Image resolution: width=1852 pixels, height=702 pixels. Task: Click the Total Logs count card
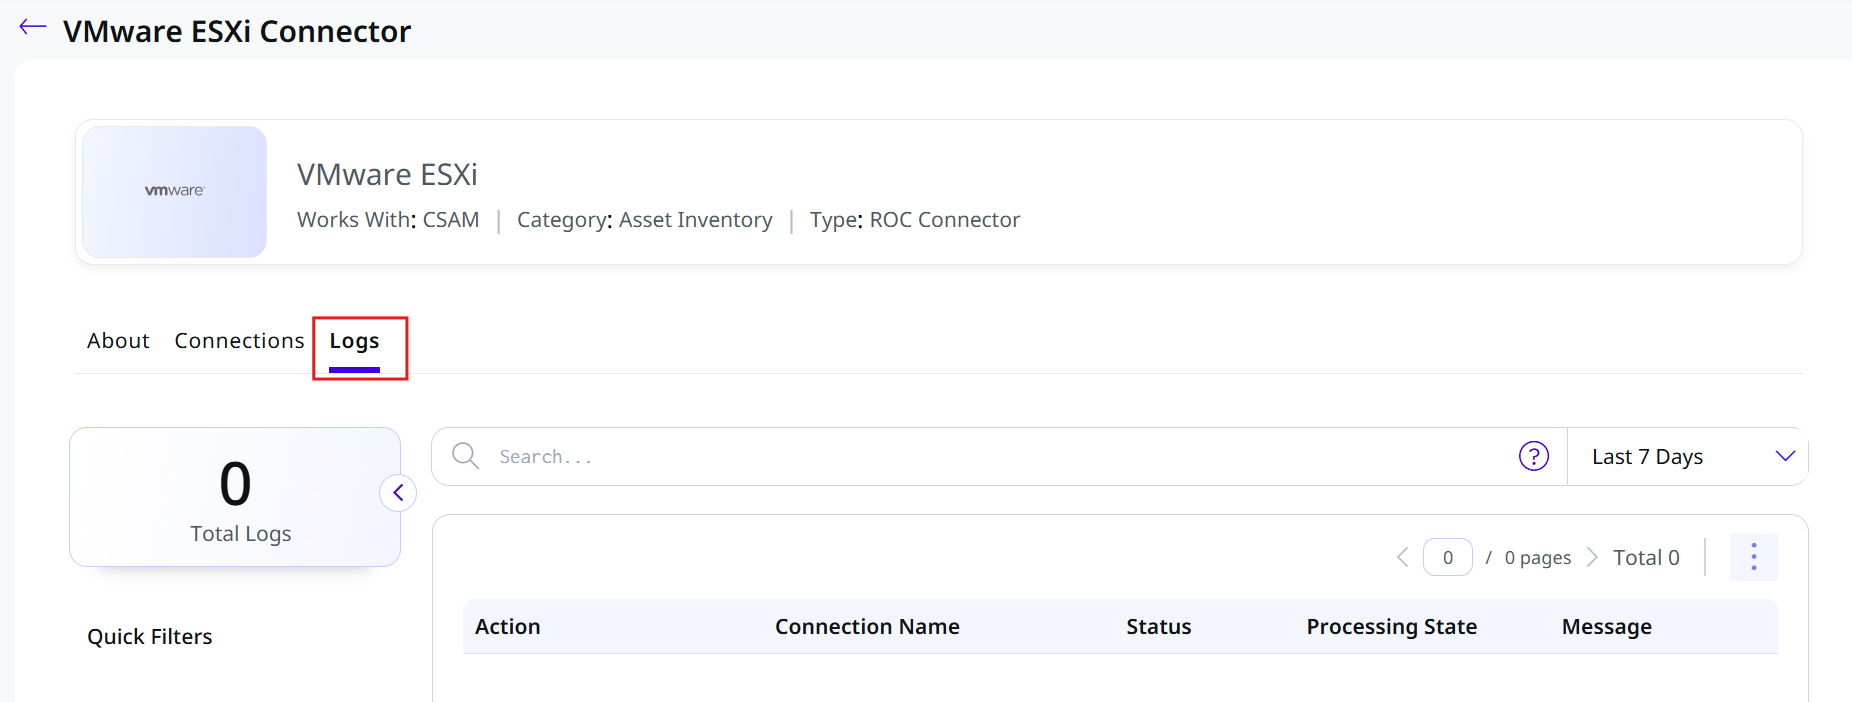click(235, 497)
